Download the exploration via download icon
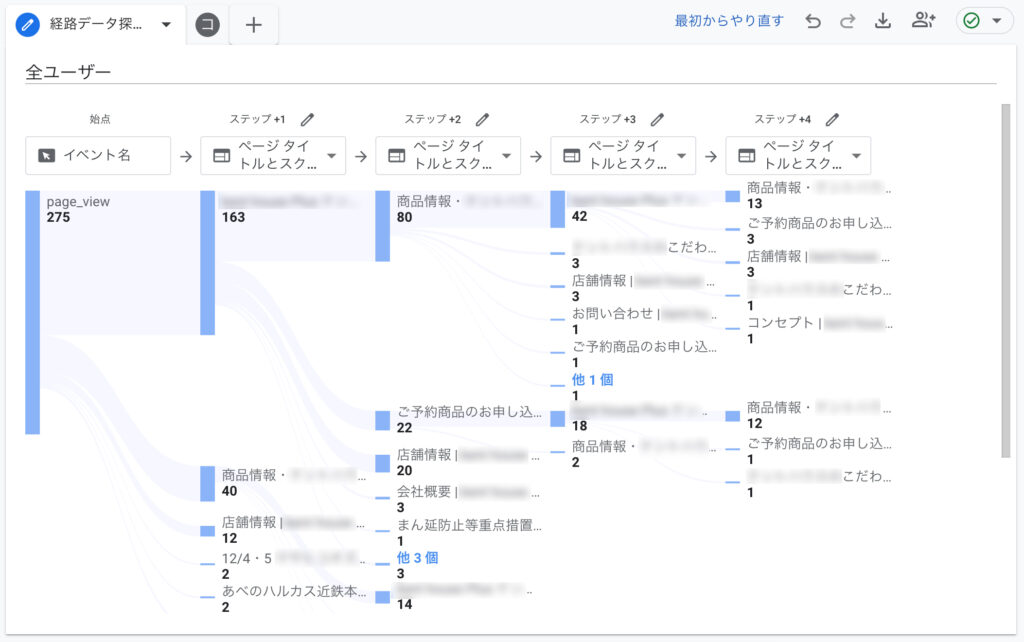Screen dimensions: 1024x642 pos(883,21)
